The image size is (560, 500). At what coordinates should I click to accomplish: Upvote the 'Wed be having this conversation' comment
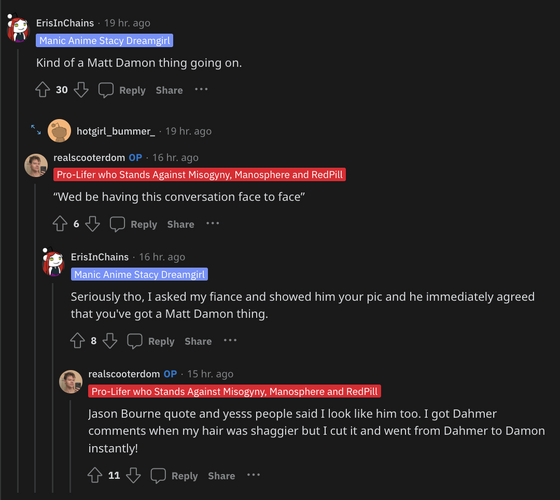pos(60,224)
